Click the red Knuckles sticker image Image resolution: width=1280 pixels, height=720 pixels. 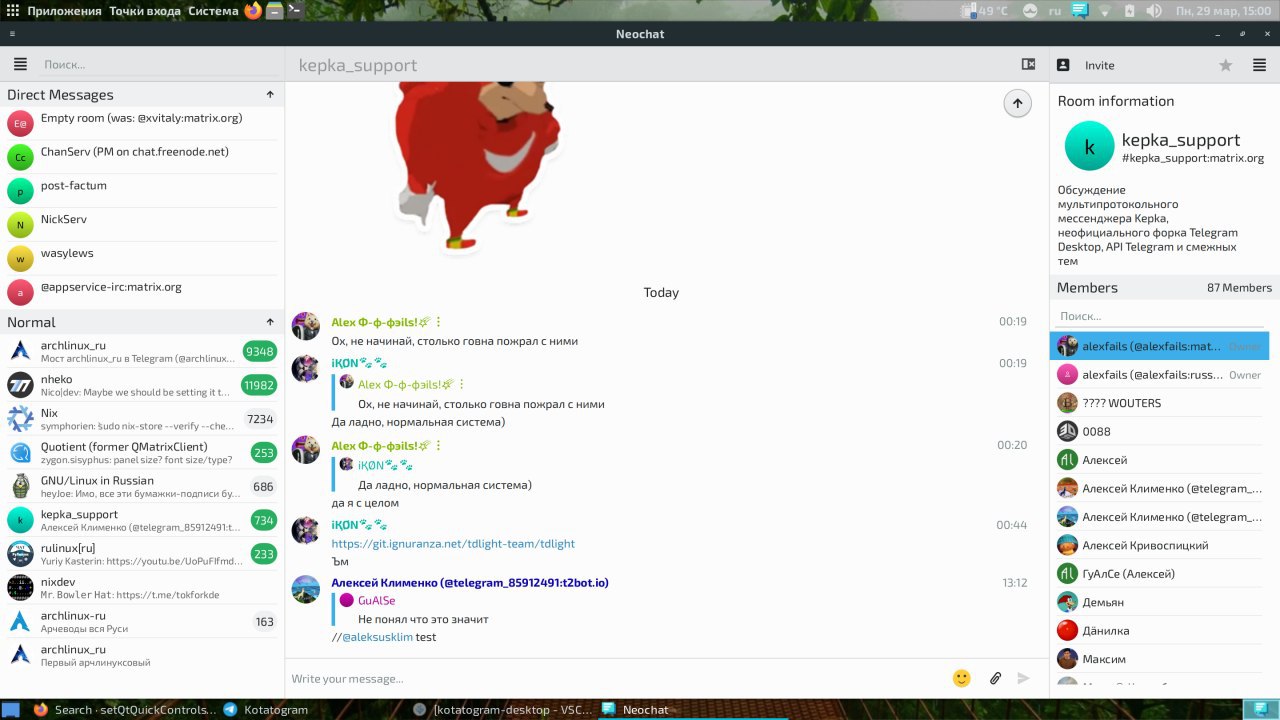tap(476, 166)
